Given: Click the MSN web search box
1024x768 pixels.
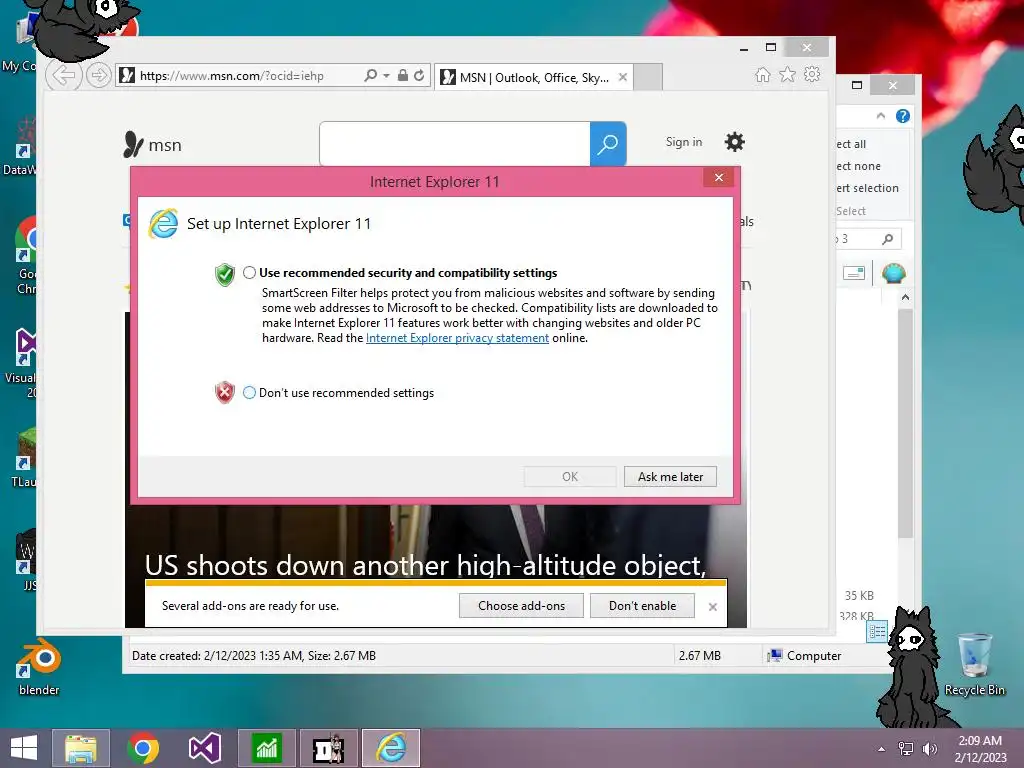Looking at the screenshot, I should coord(455,144).
